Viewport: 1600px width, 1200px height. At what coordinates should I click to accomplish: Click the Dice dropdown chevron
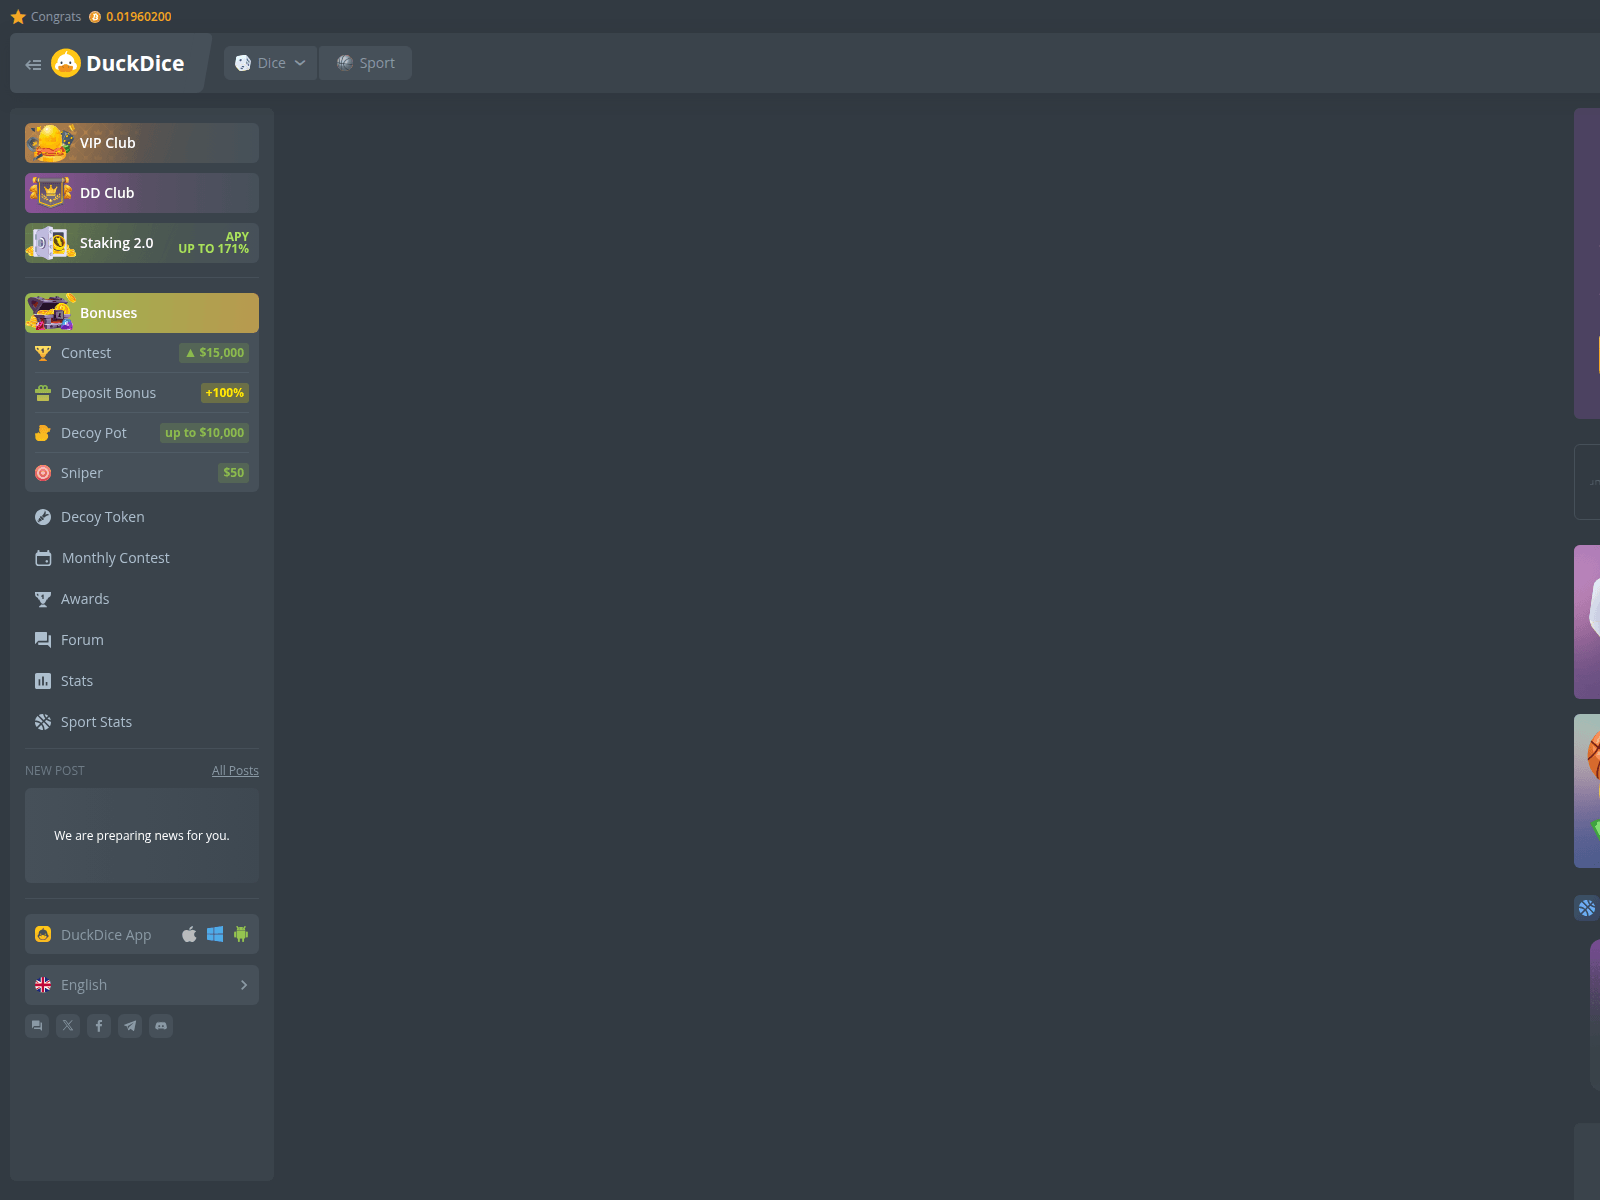pyautogui.click(x=300, y=63)
